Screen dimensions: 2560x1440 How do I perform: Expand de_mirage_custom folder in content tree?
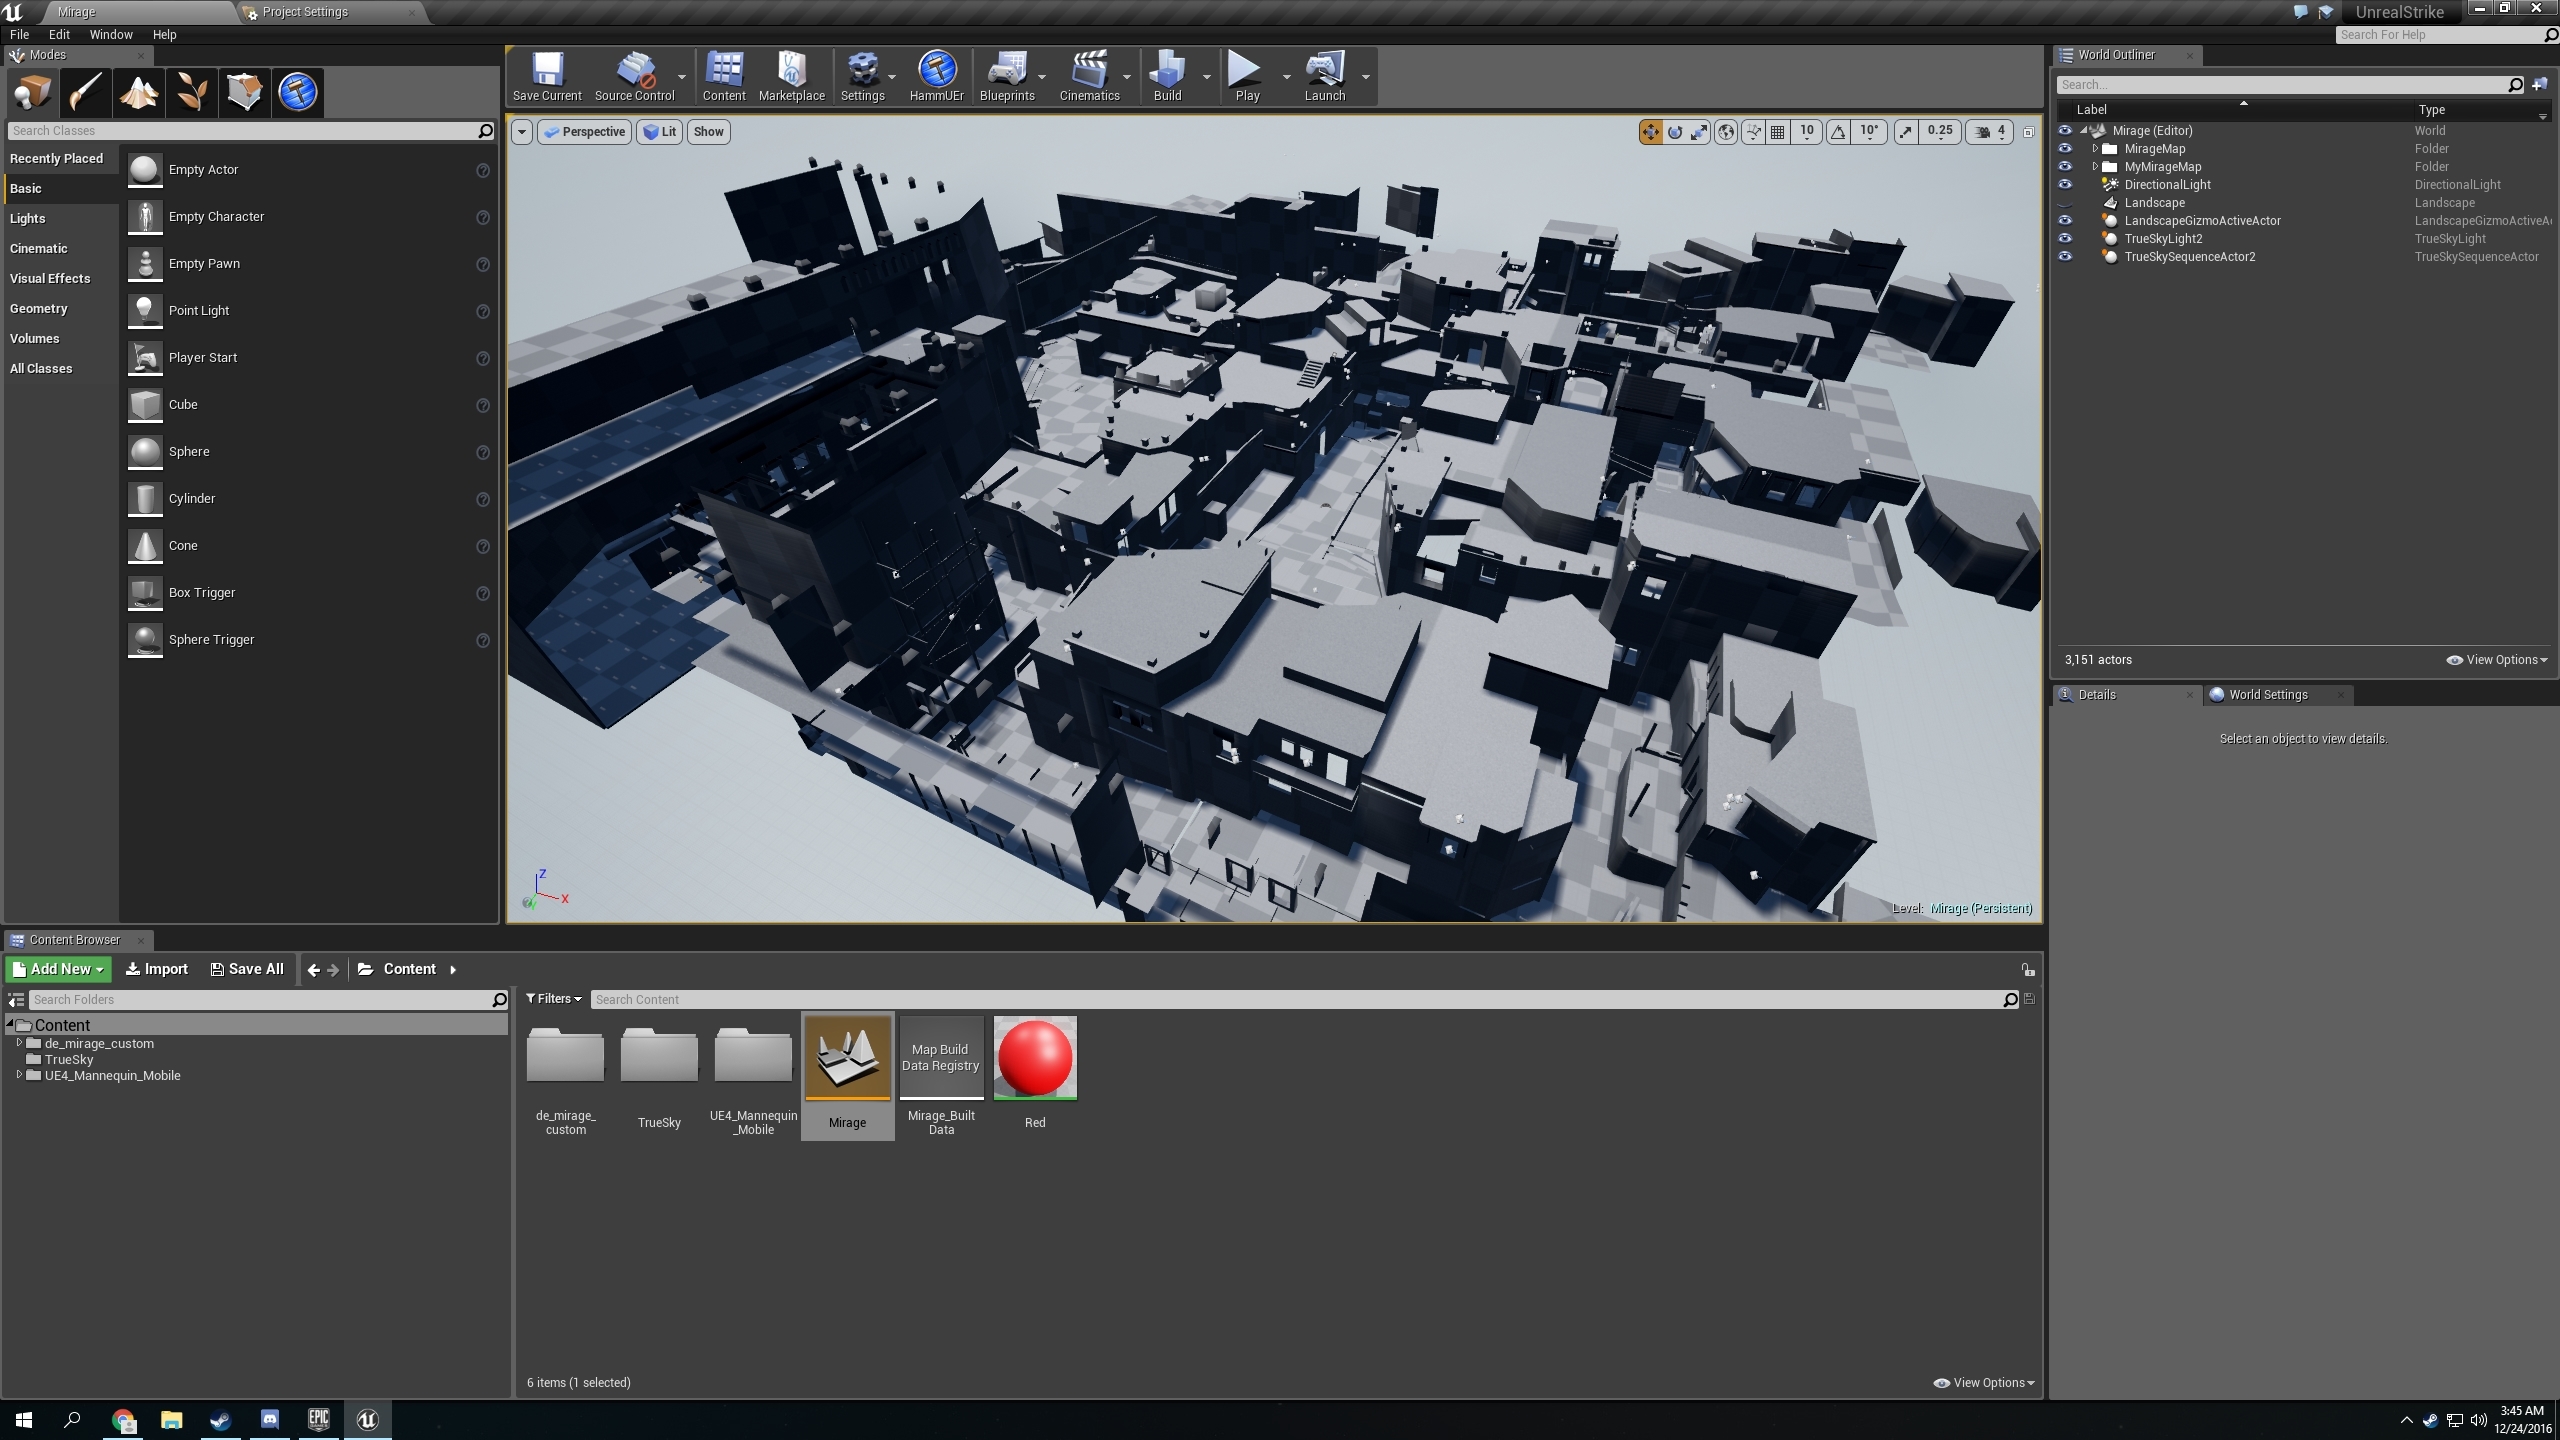[x=19, y=1043]
